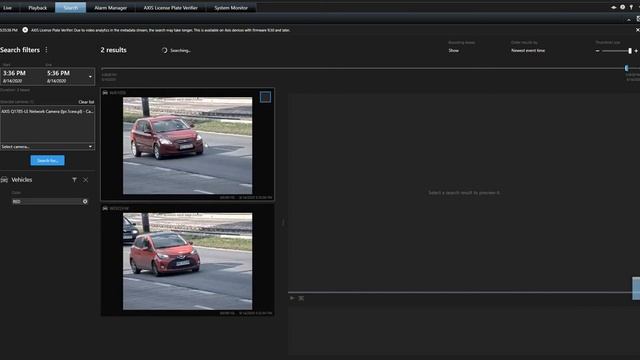The image size is (640, 360).
Task: Open the Show bounding boxes dropdown
Action: (x=454, y=51)
